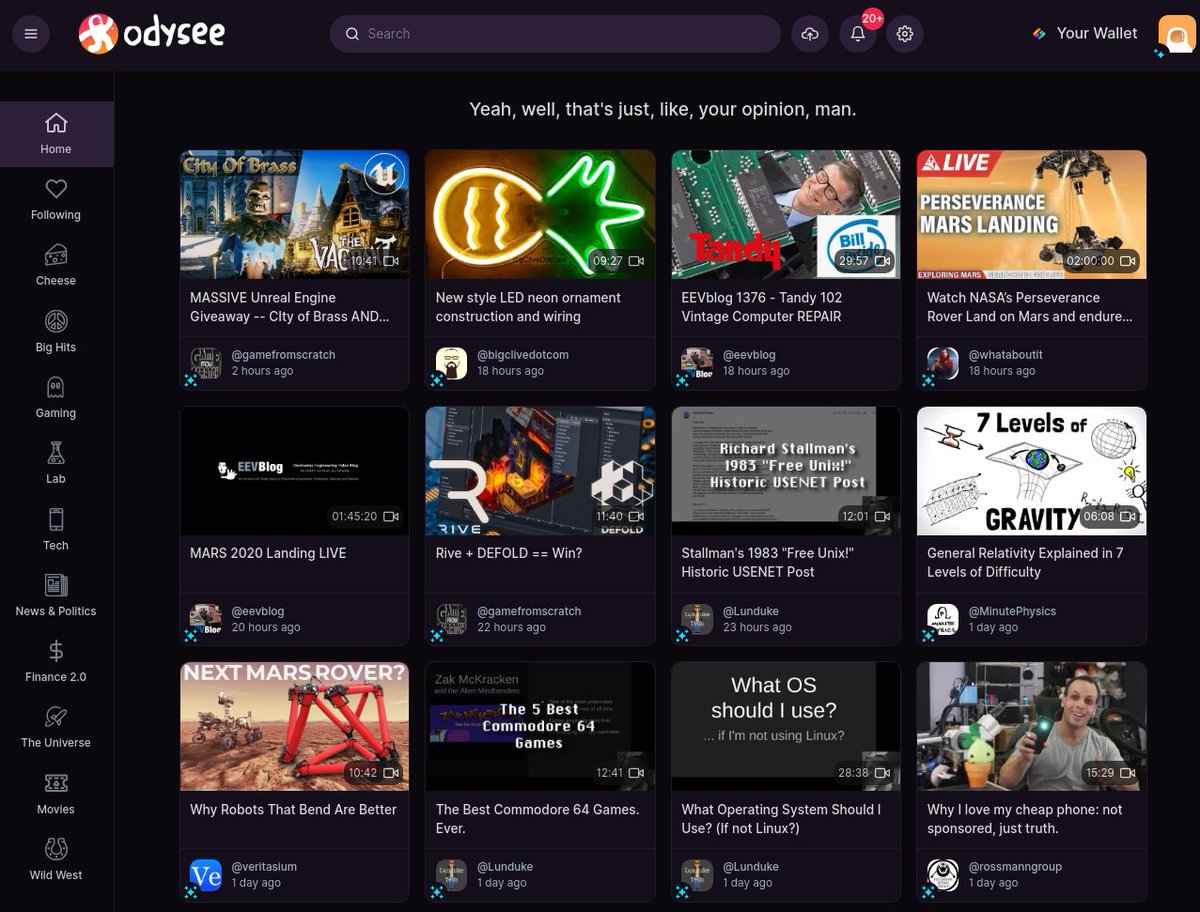
Task: Open title Stallman's 1983 Free Unix
Action: point(768,562)
